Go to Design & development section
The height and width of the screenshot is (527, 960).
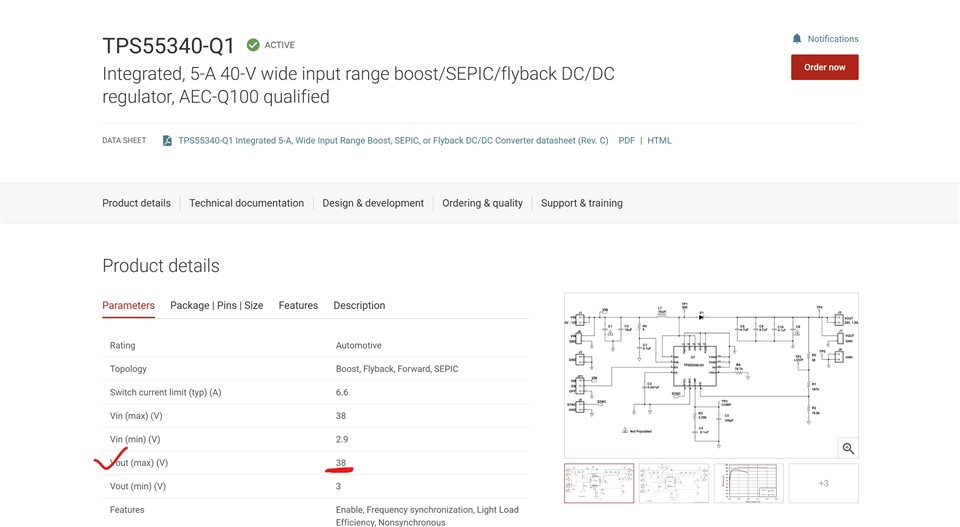coord(373,203)
